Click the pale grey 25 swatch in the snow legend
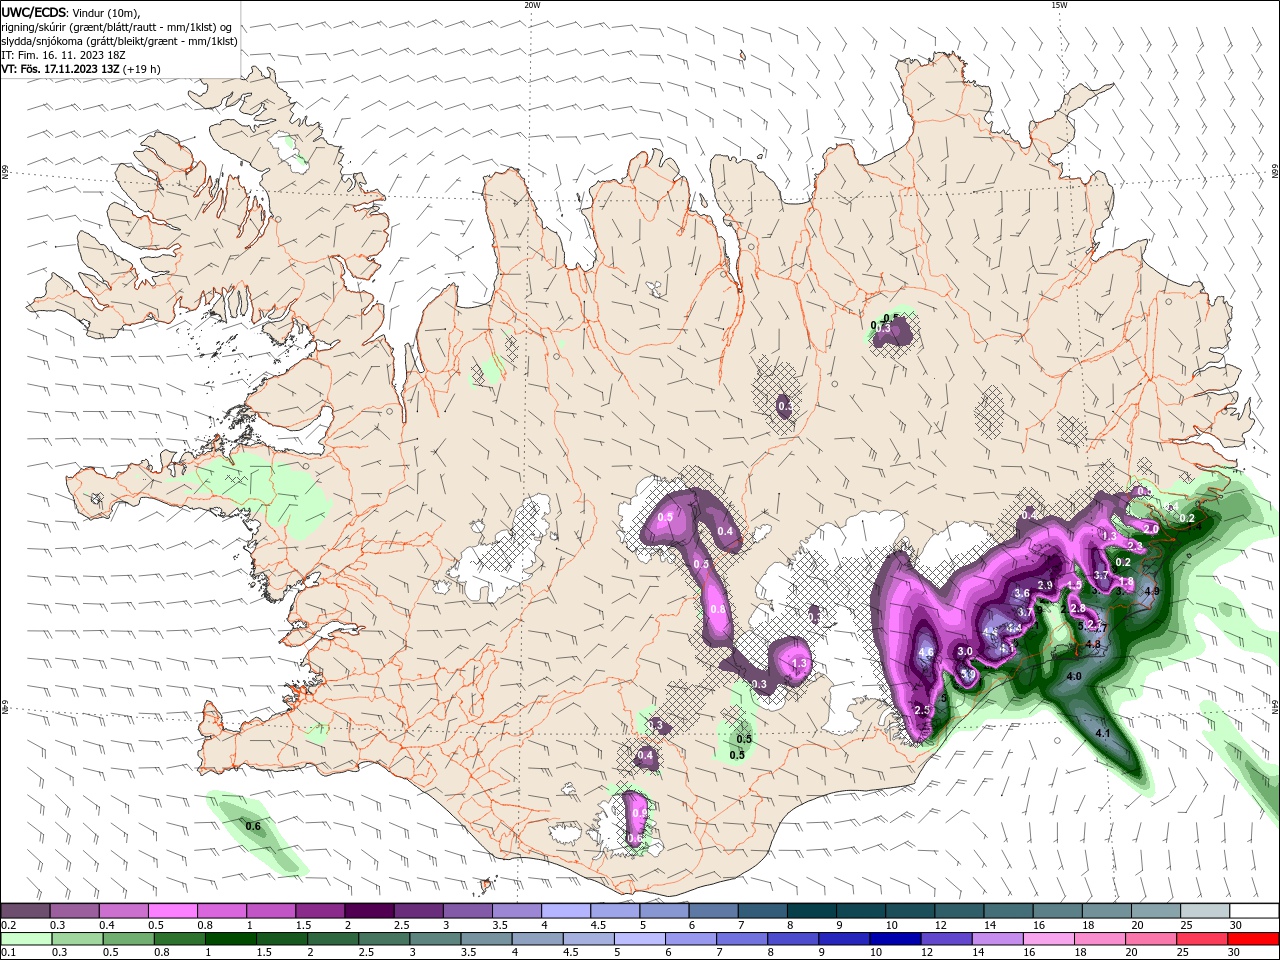Image resolution: width=1280 pixels, height=960 pixels. pos(1206,911)
